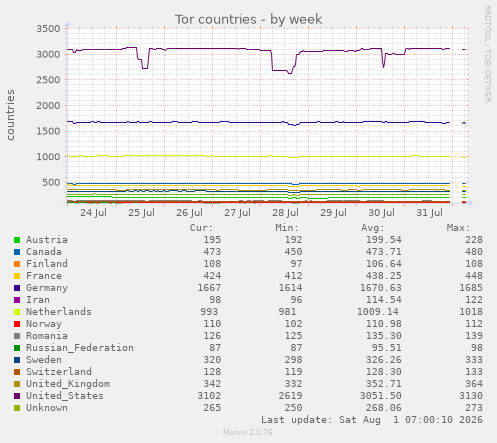Click the '28 Jul' x-axis date
Viewport: 497px width, 443px height.
285,213
